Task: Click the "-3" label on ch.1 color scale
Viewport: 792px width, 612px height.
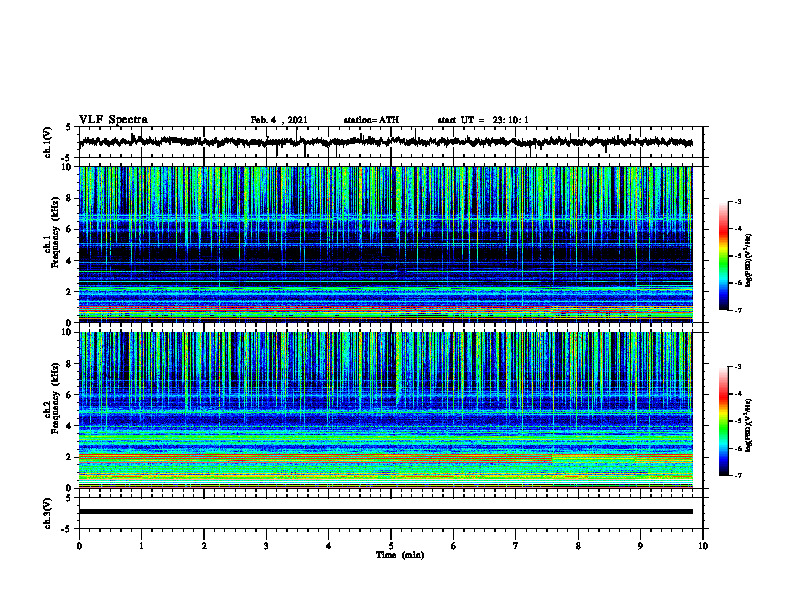Action: [738, 202]
